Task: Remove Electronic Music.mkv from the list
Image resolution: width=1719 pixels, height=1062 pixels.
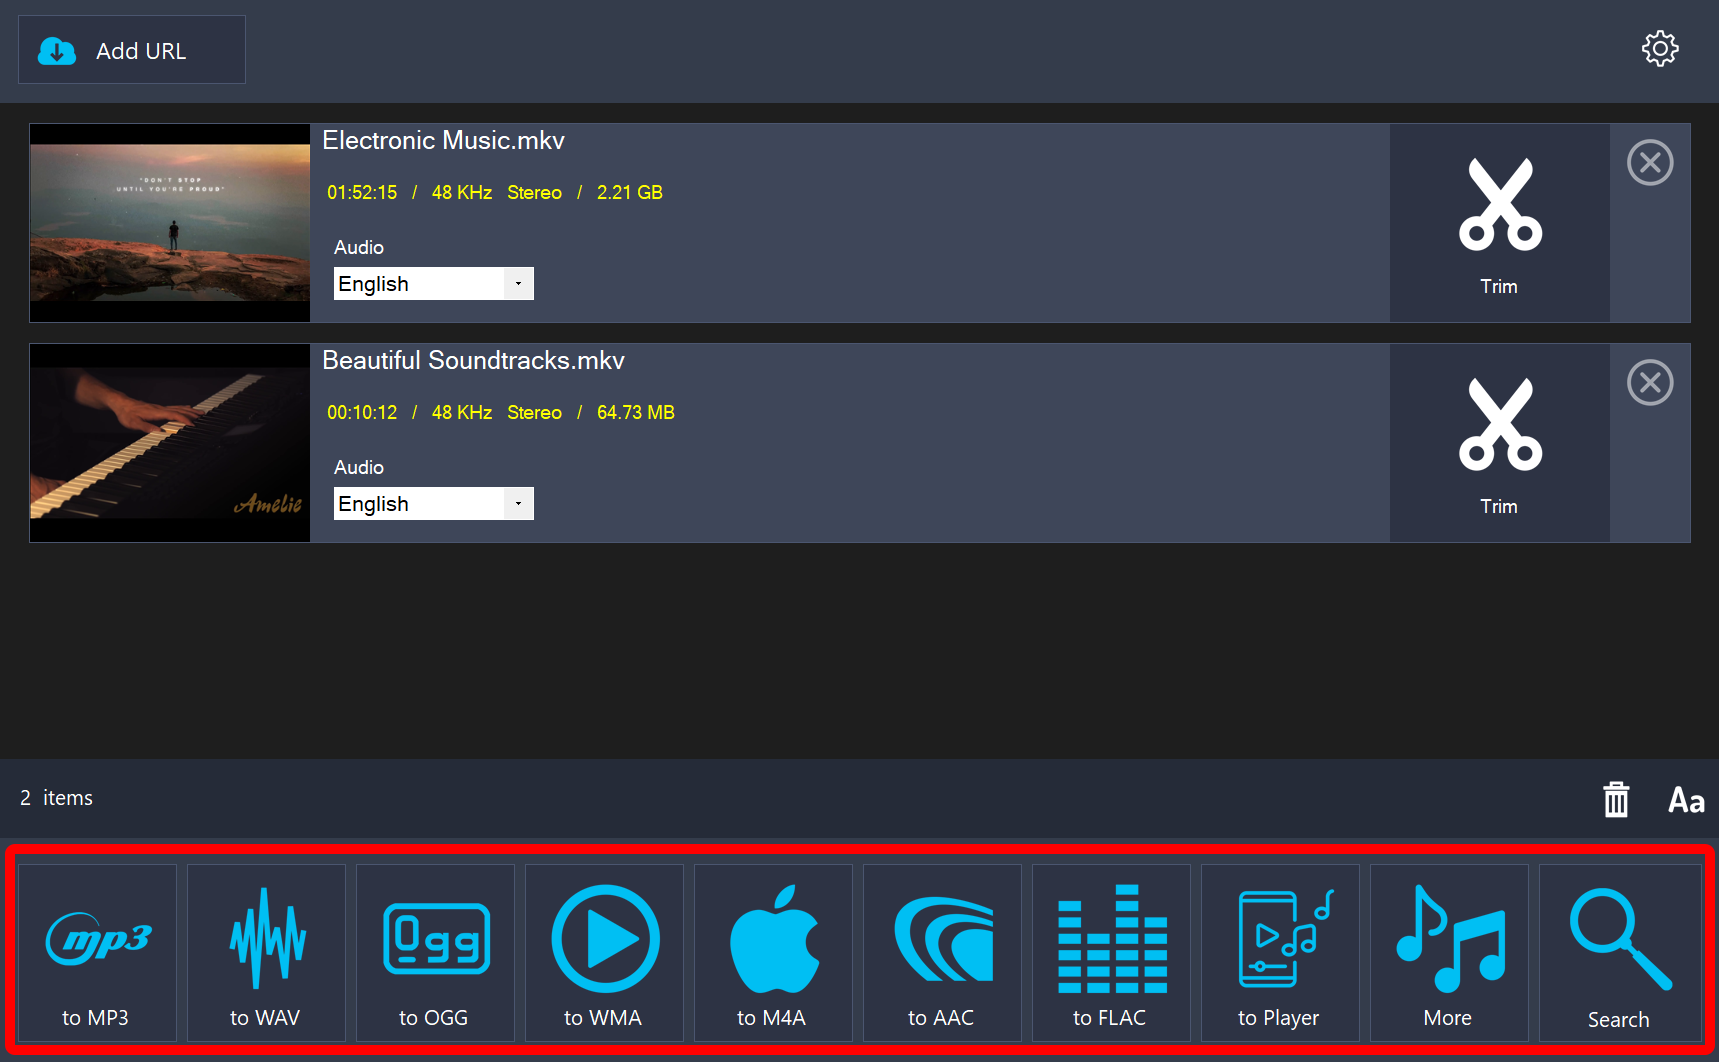Action: [1650, 163]
